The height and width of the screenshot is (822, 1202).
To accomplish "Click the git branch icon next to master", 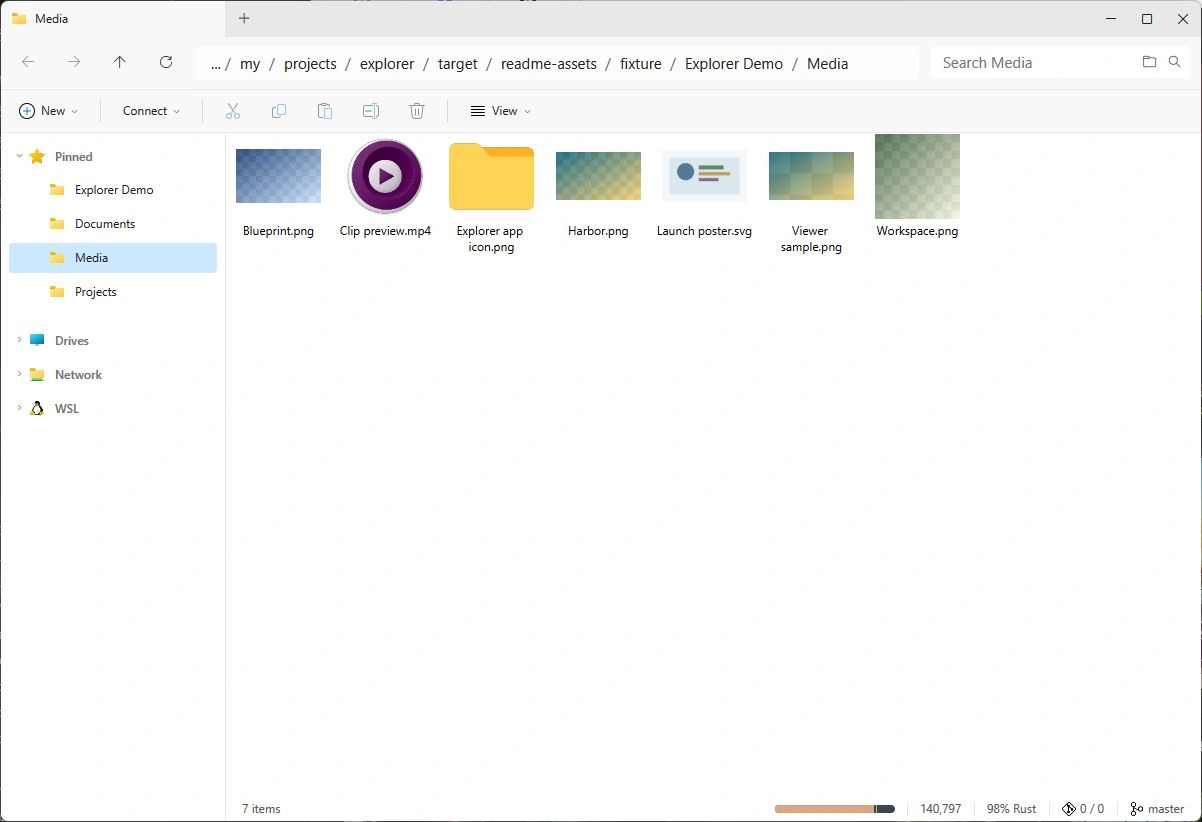I will [1136, 808].
